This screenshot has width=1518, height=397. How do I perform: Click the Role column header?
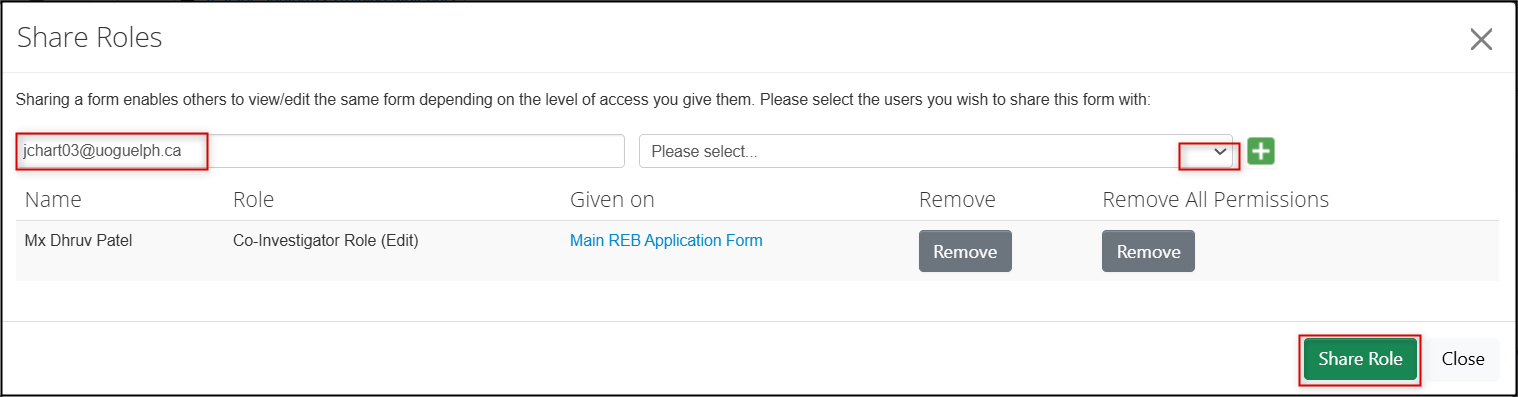(x=253, y=199)
